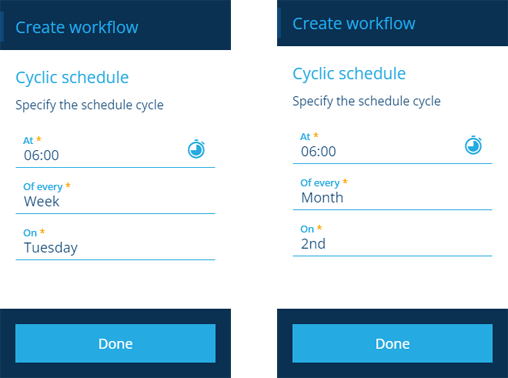Open the 'Of every' dropdown showing Week
This screenshot has width=508, height=378.
point(115,196)
